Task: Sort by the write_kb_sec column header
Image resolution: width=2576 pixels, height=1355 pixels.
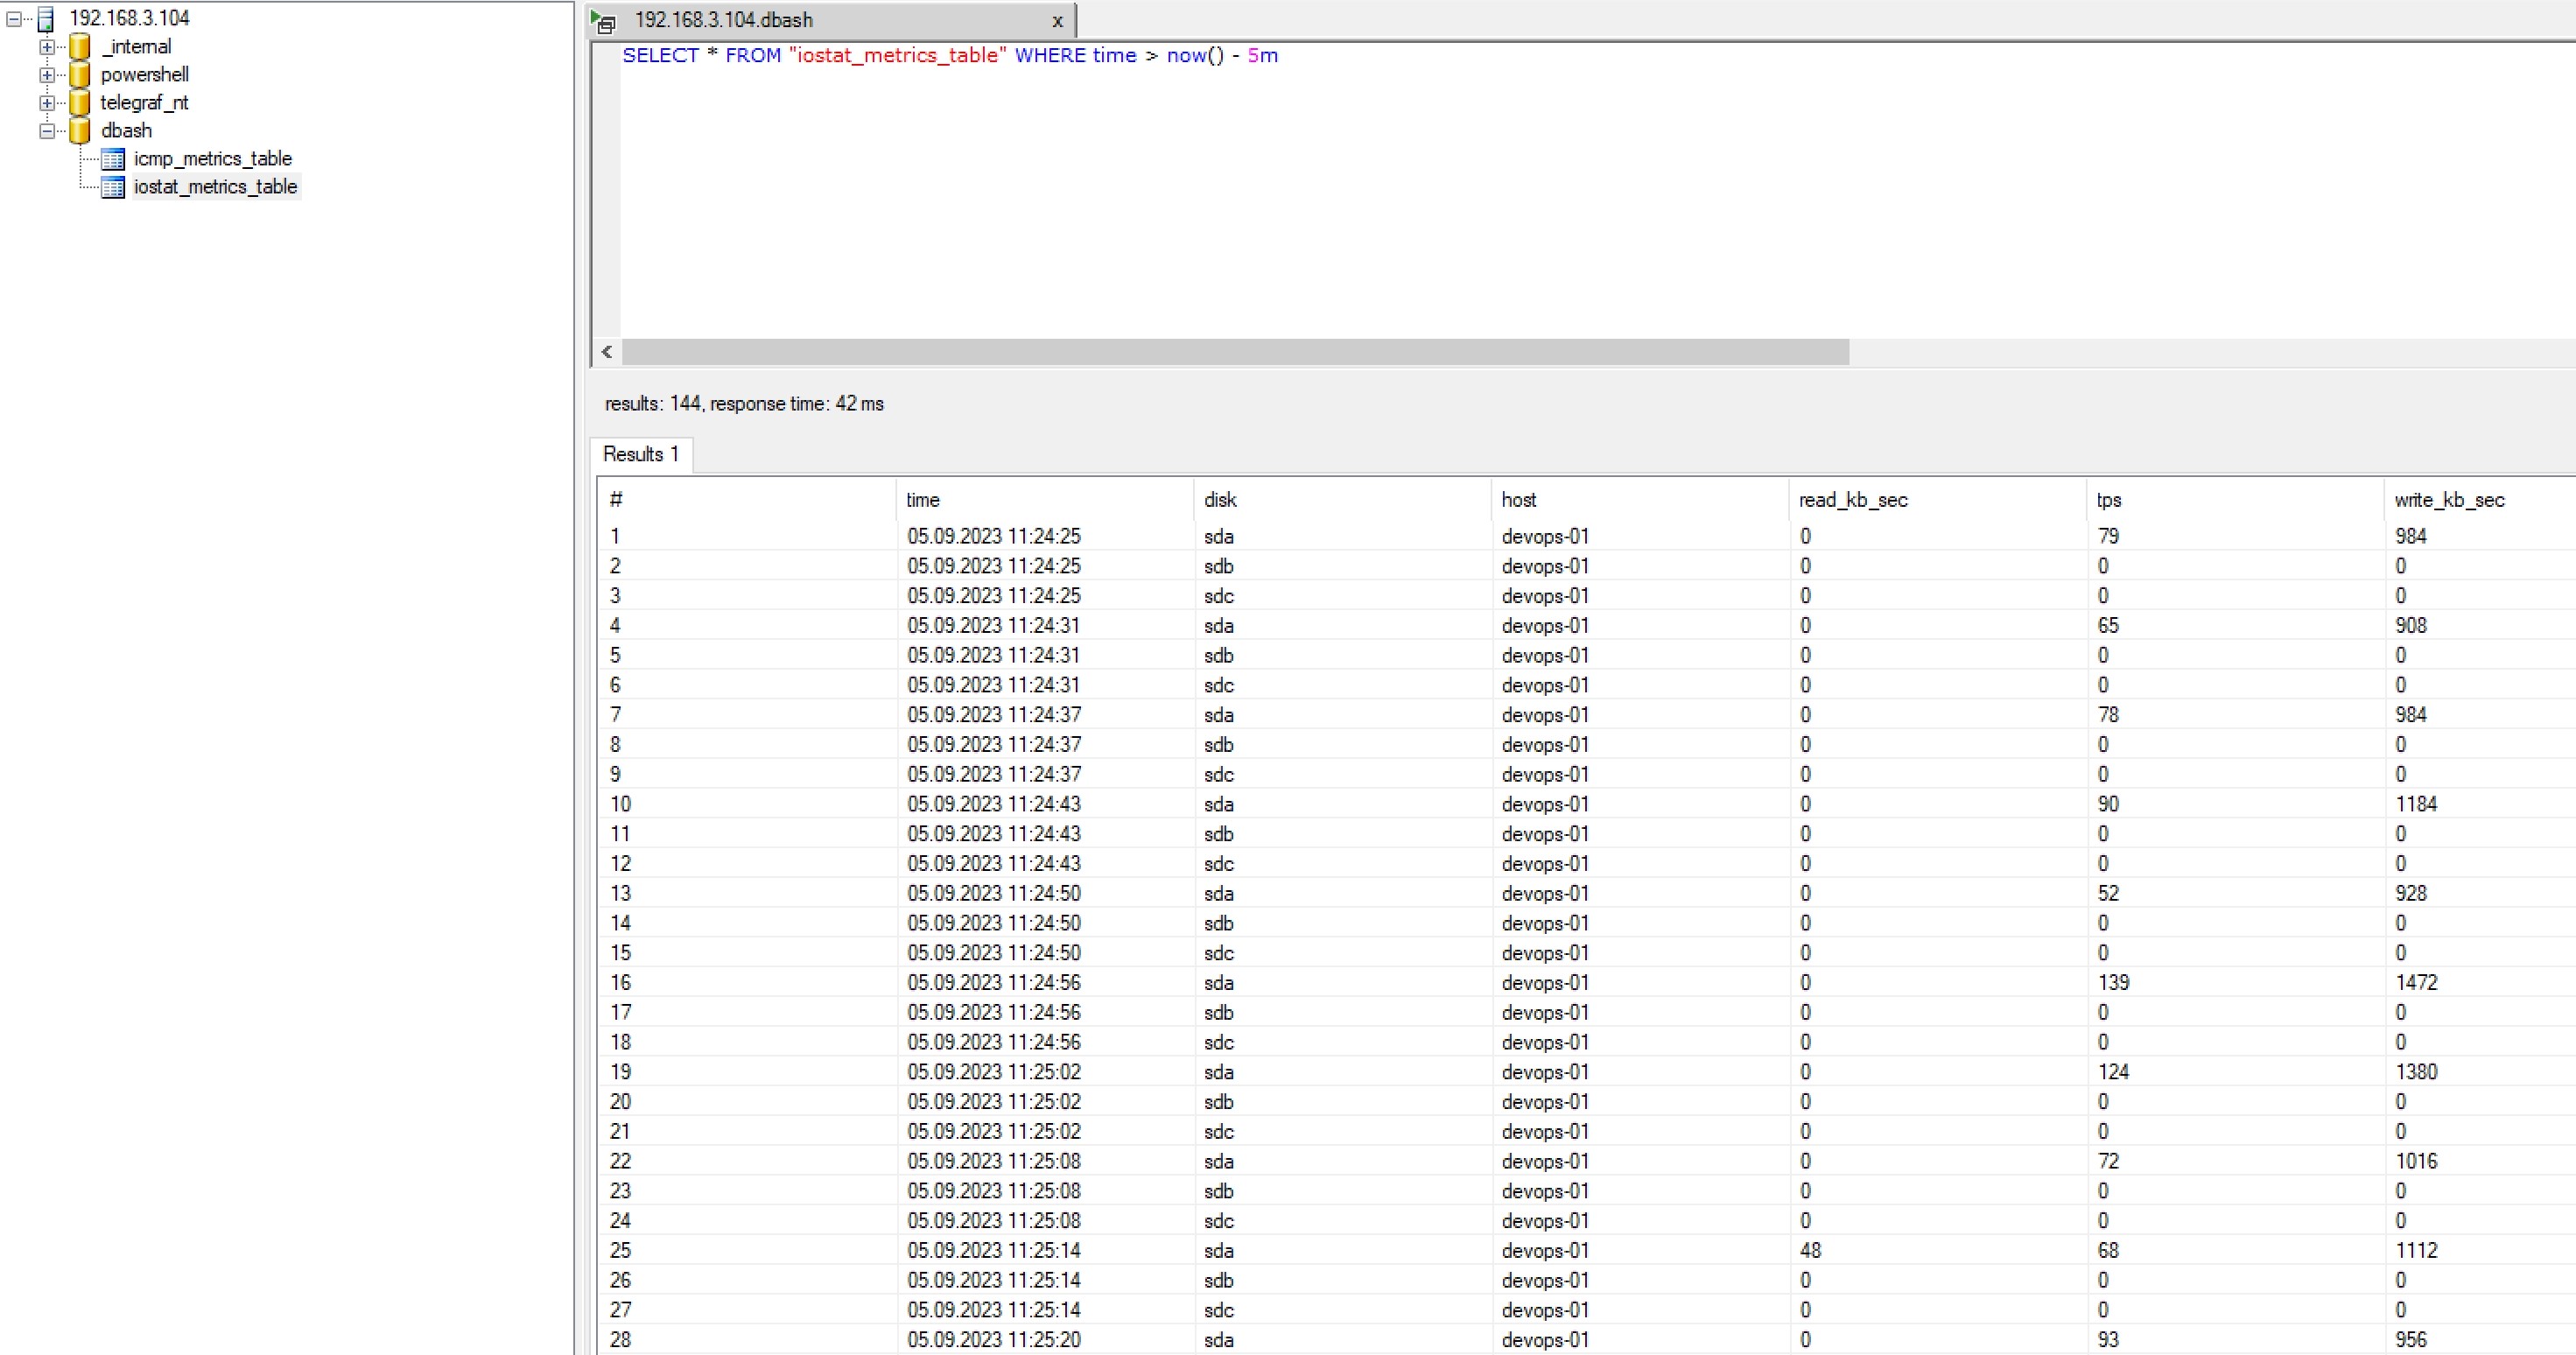Action: point(2479,499)
